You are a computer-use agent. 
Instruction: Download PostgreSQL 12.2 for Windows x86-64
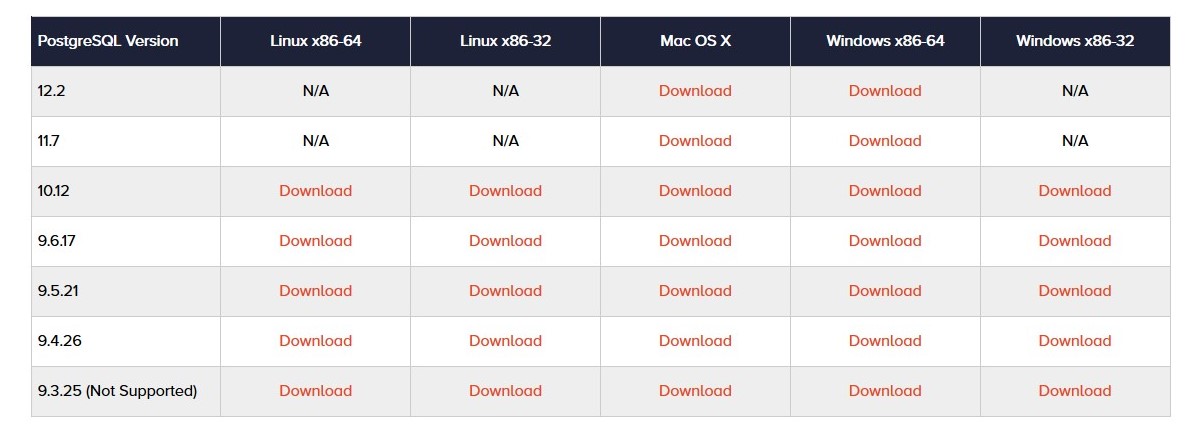pos(885,91)
